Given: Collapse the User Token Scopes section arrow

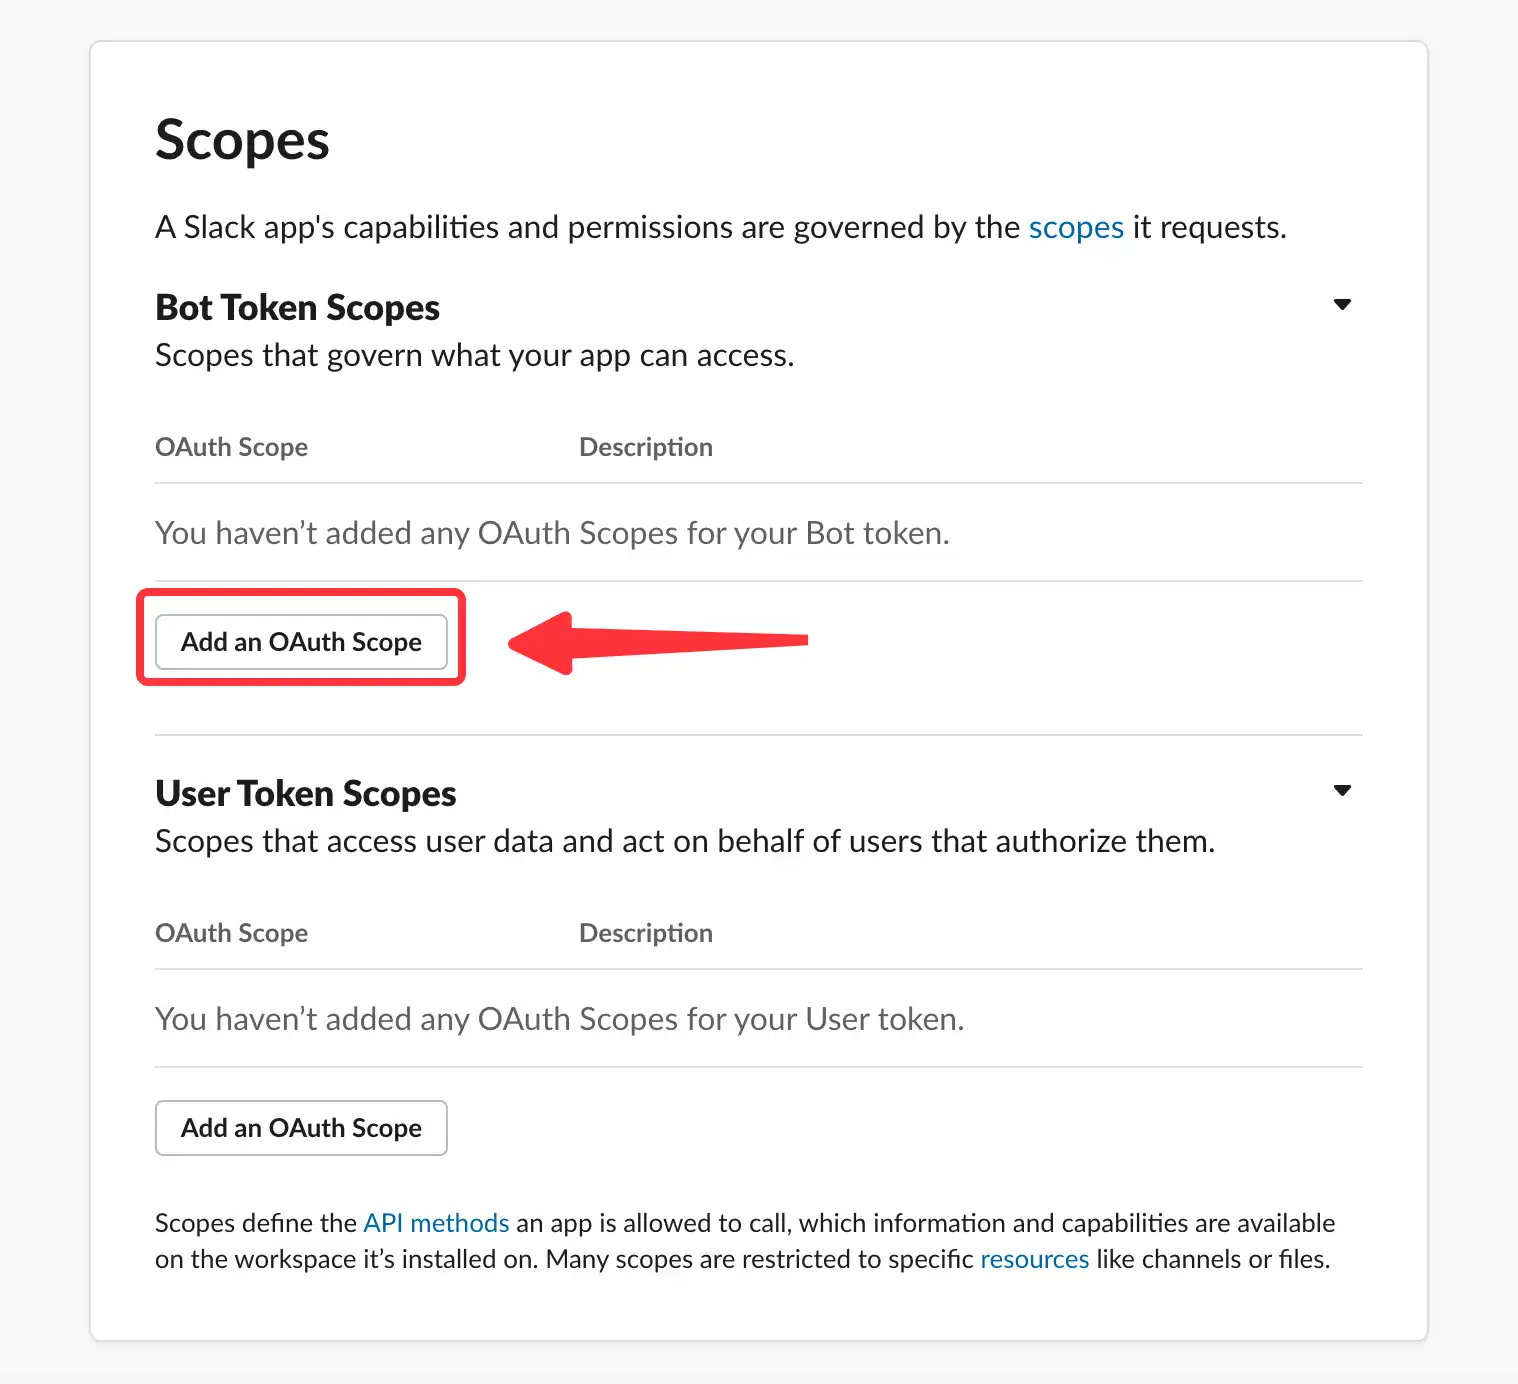Looking at the screenshot, I should (1343, 790).
